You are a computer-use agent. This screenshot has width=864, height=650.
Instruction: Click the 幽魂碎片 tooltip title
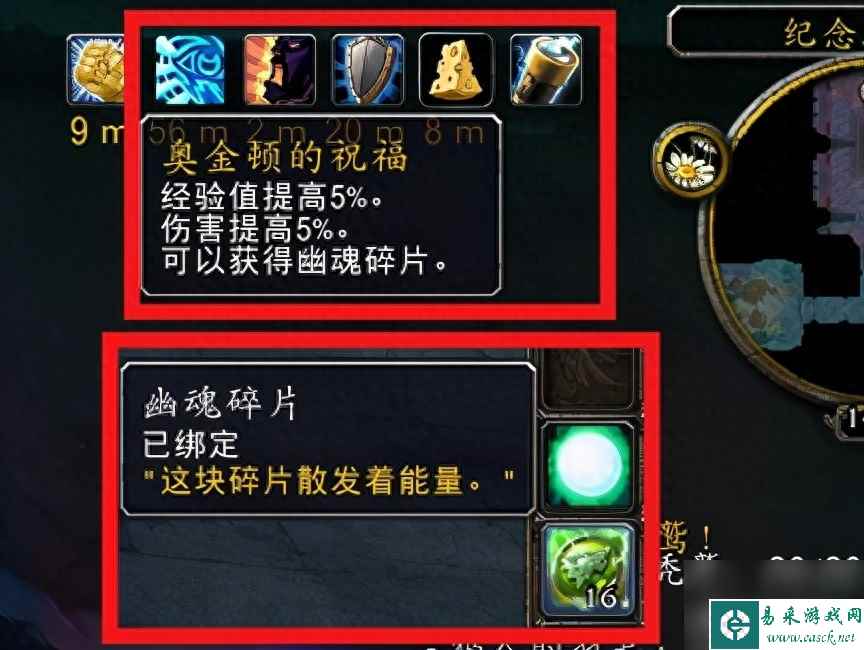[220, 404]
